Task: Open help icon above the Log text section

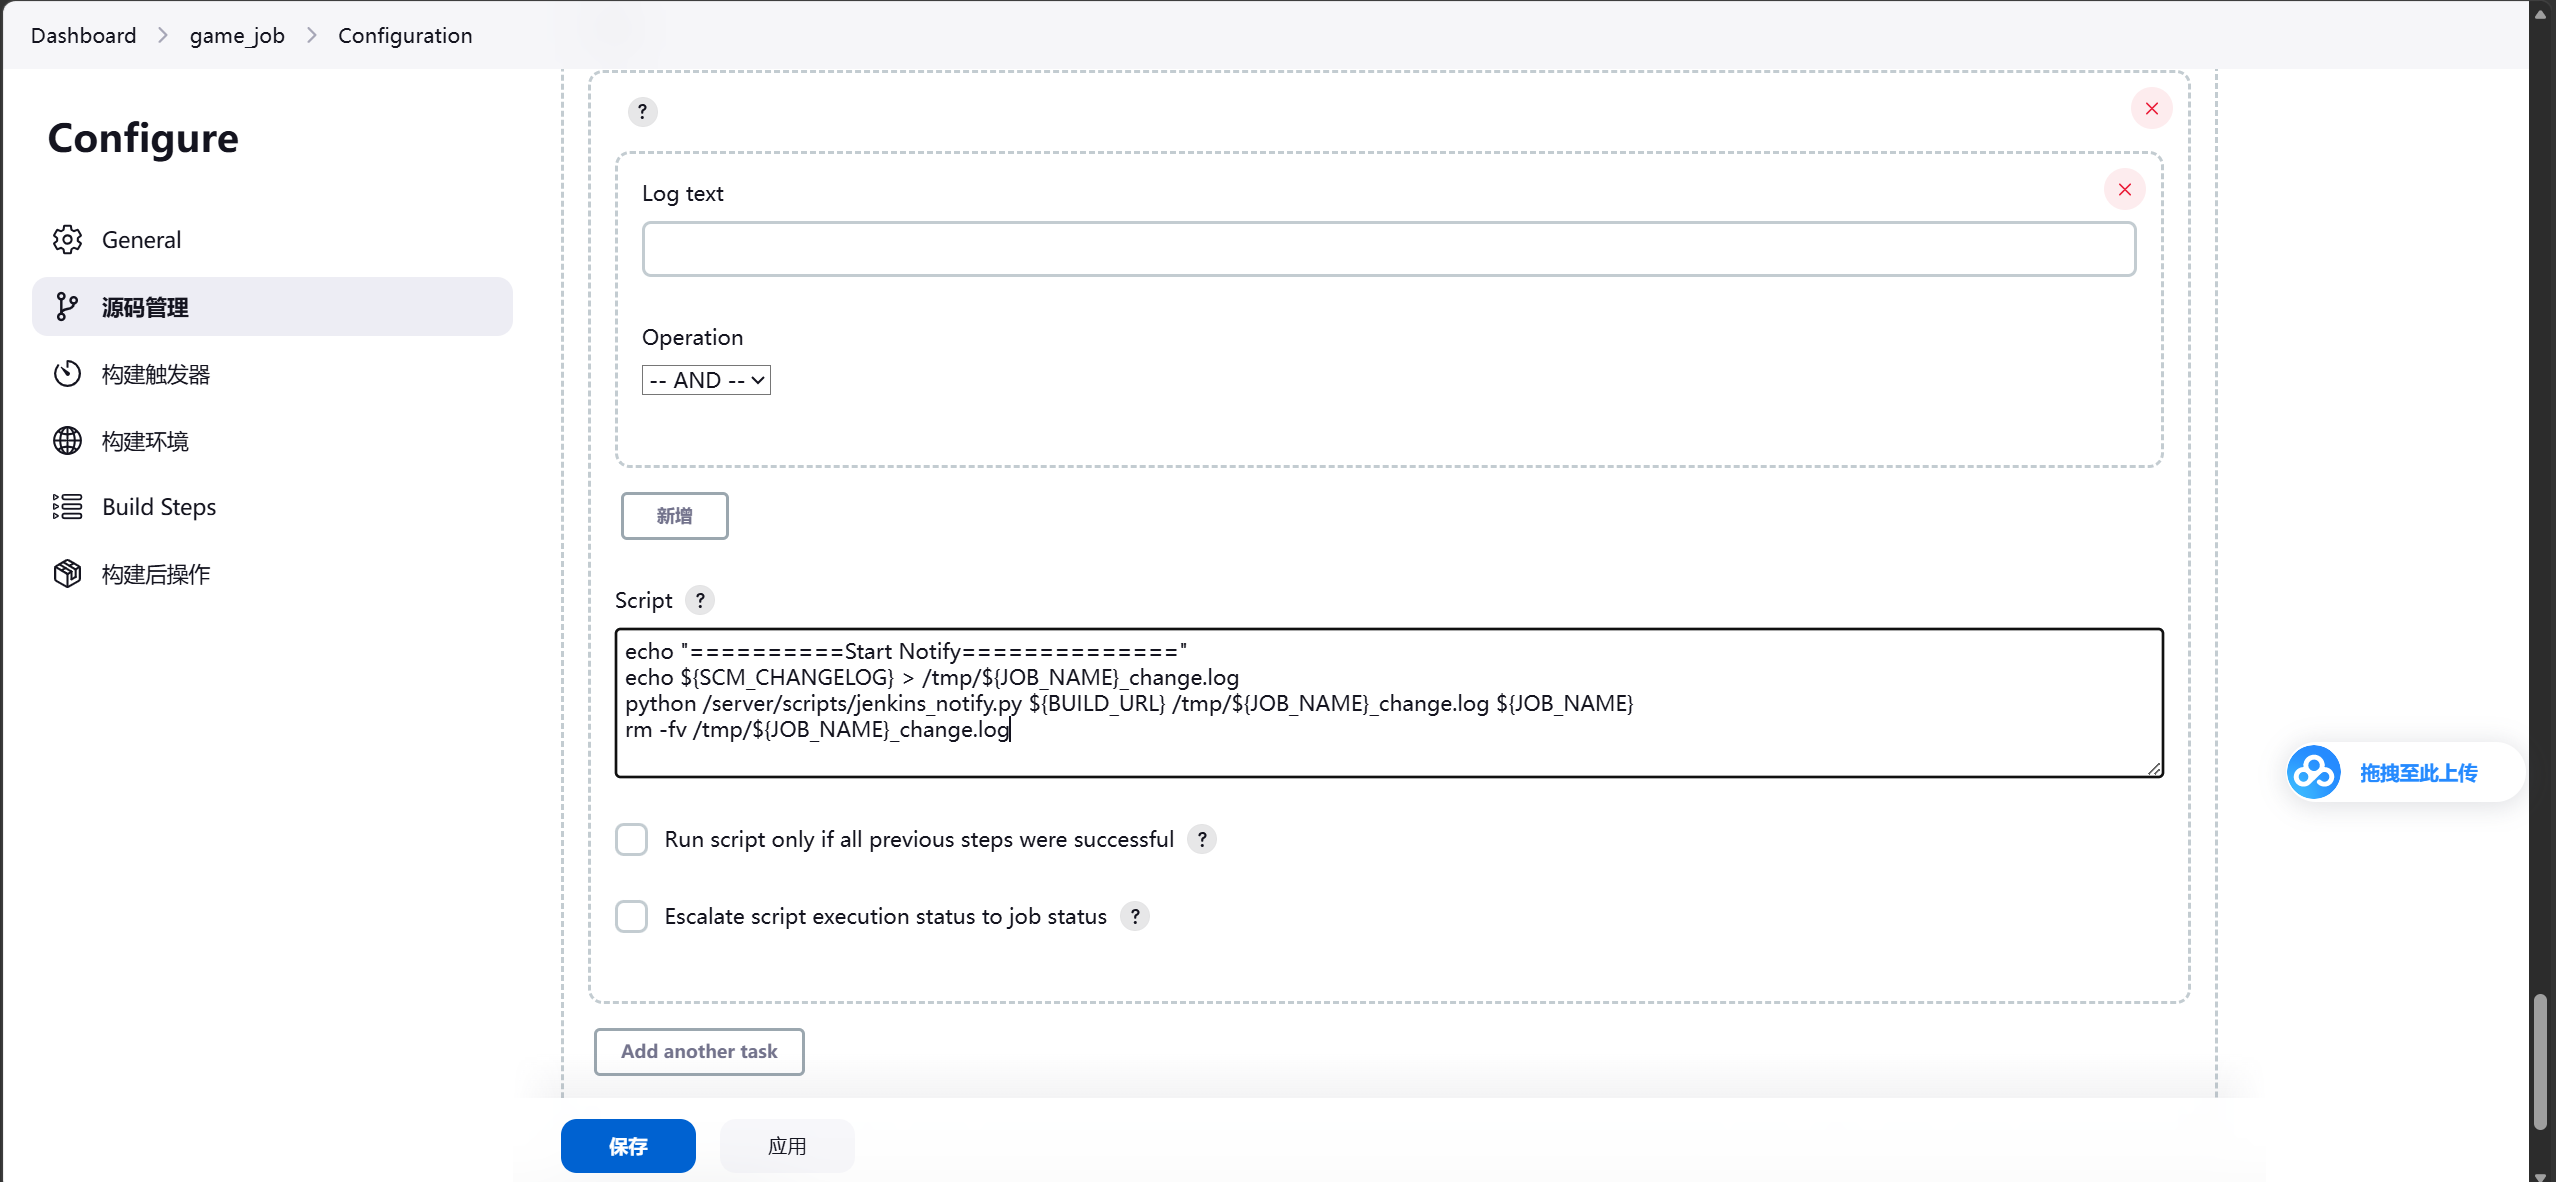Action: click(x=642, y=112)
